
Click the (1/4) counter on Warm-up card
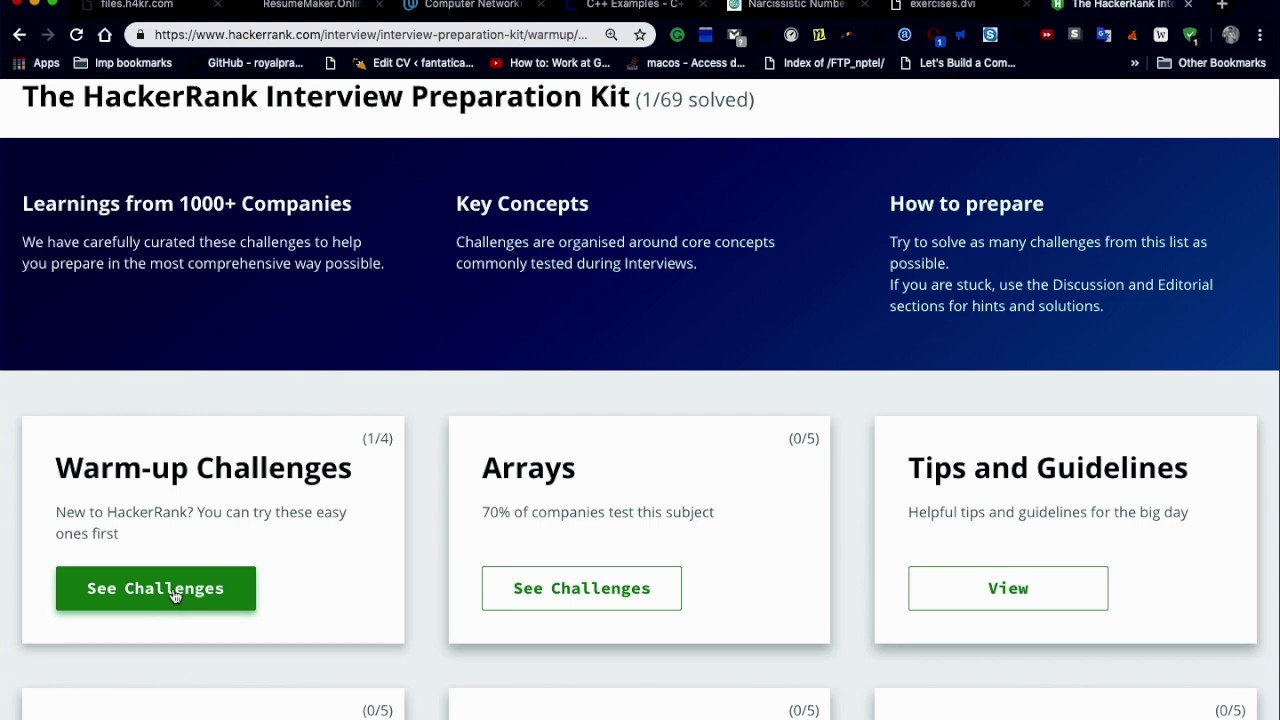[378, 438]
